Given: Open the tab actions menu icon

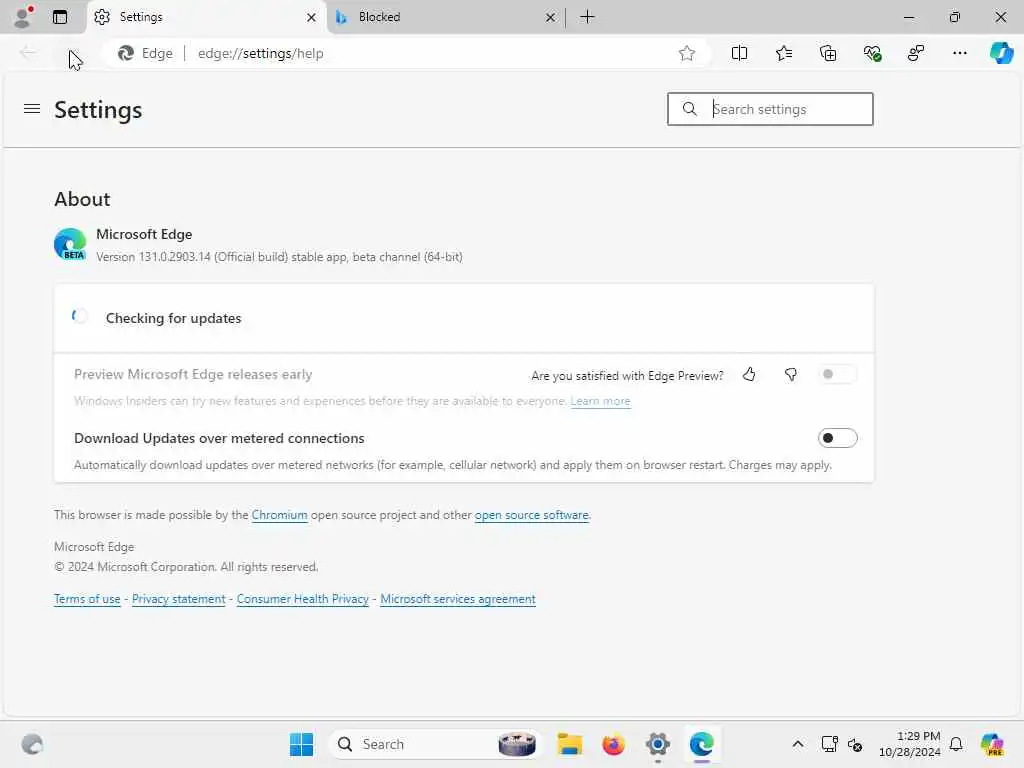Looking at the screenshot, I should click(60, 17).
